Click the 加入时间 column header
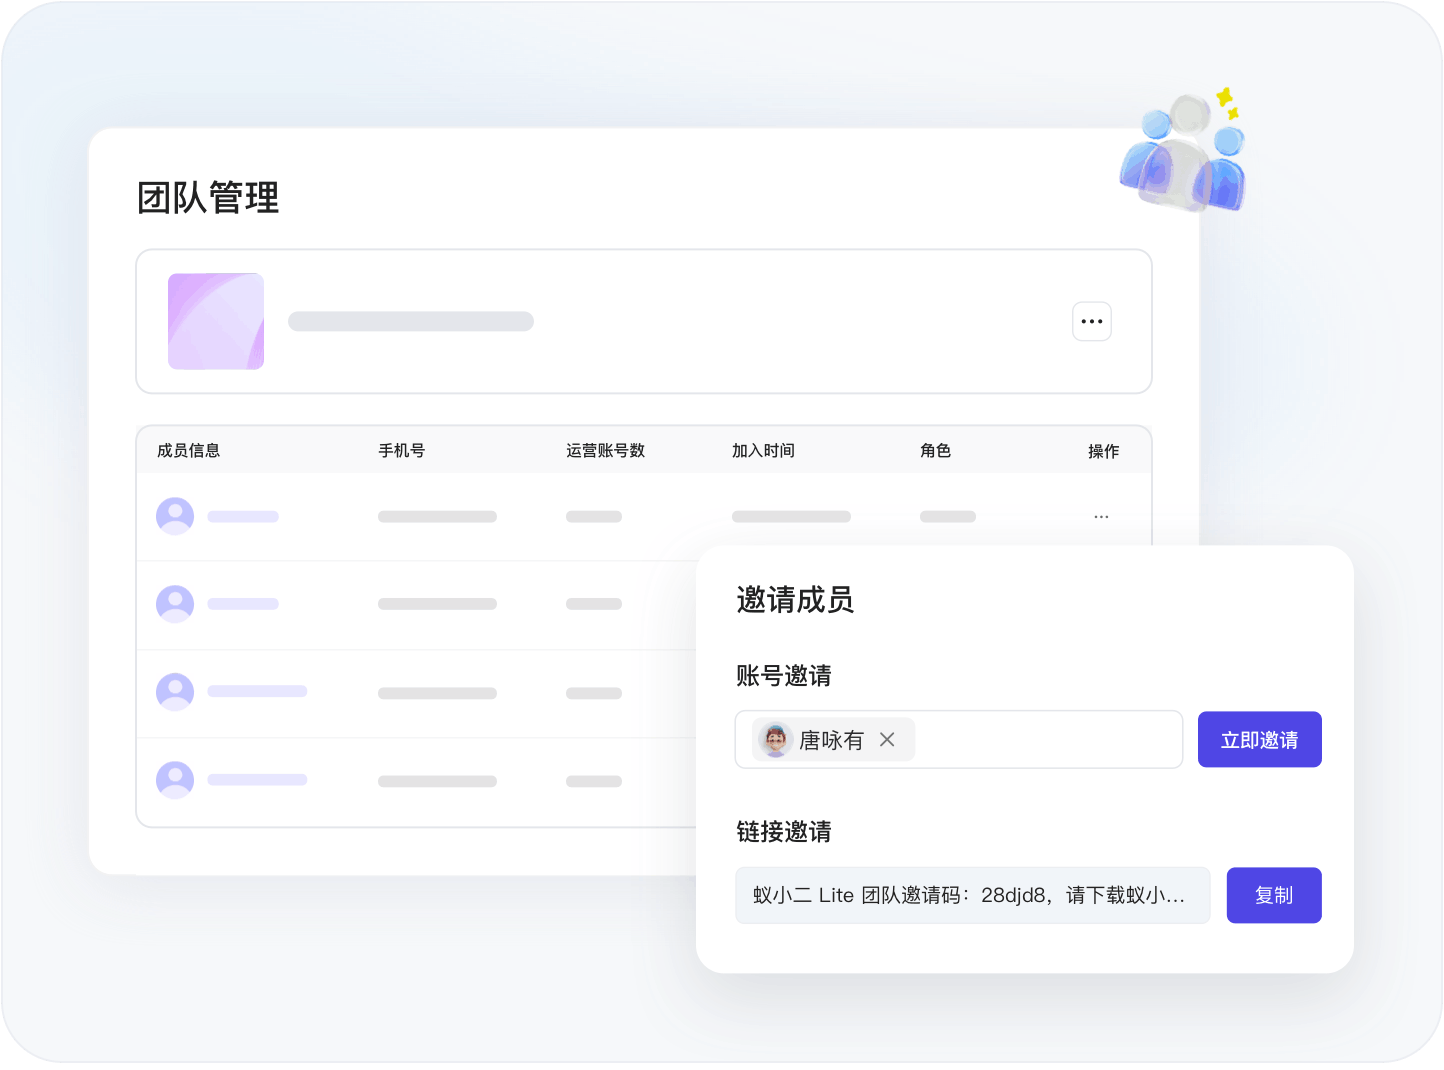The image size is (1444, 1070). [x=763, y=451]
